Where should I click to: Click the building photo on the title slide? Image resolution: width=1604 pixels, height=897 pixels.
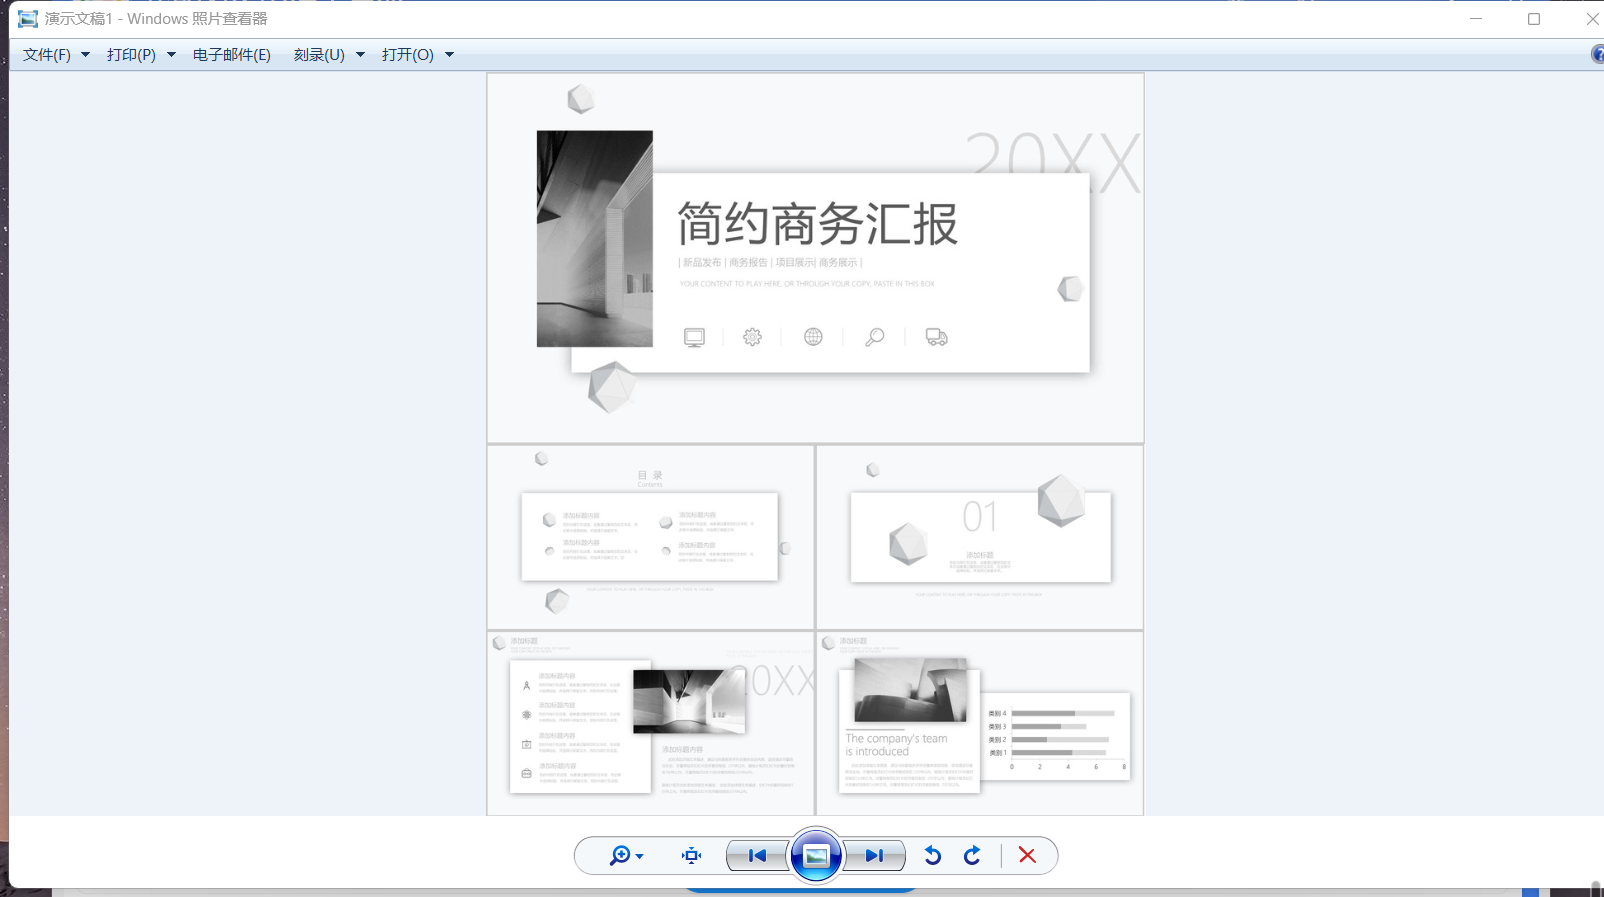point(595,239)
